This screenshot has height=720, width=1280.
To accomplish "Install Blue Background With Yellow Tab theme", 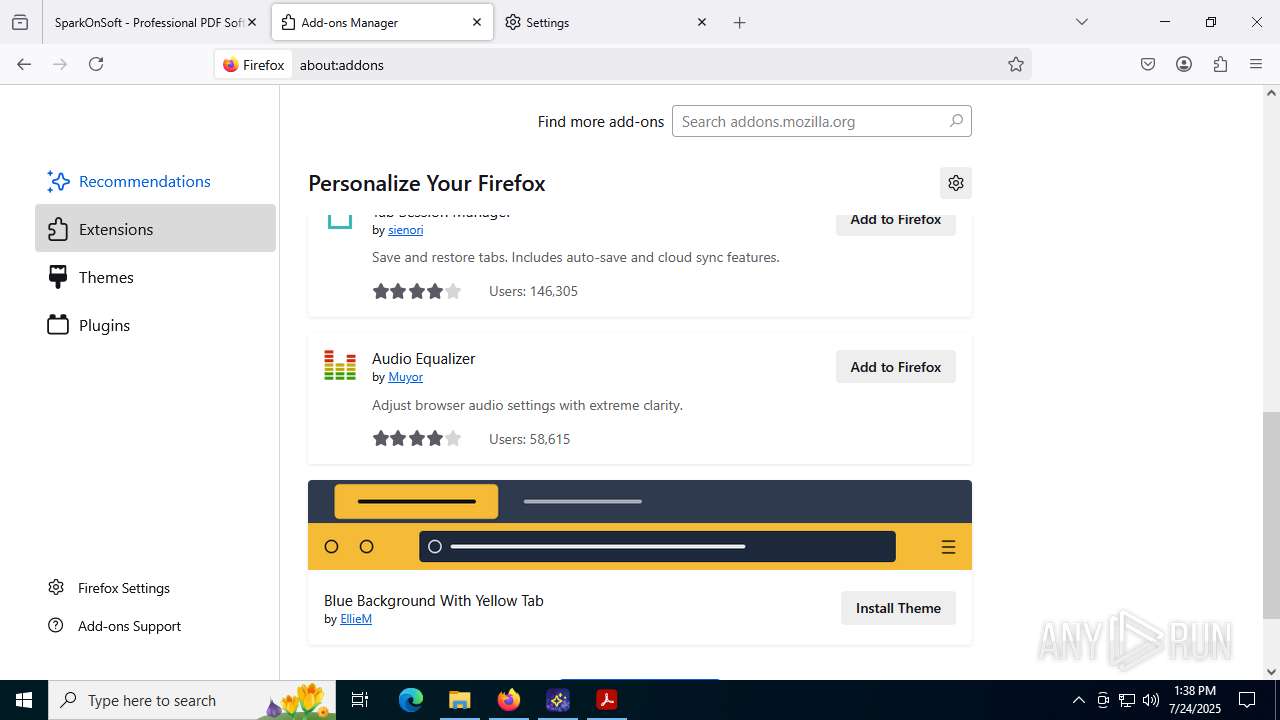I will pyautogui.click(x=898, y=608).
